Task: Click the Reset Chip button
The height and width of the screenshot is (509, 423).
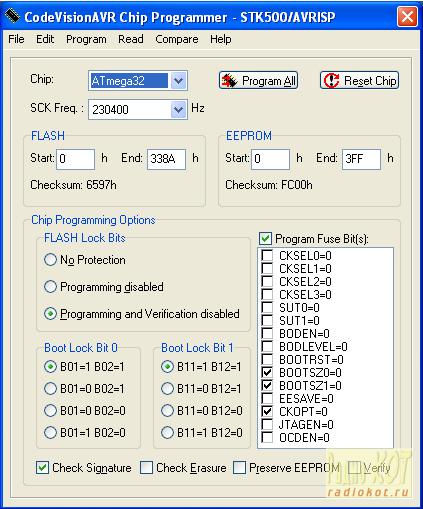Action: click(359, 81)
